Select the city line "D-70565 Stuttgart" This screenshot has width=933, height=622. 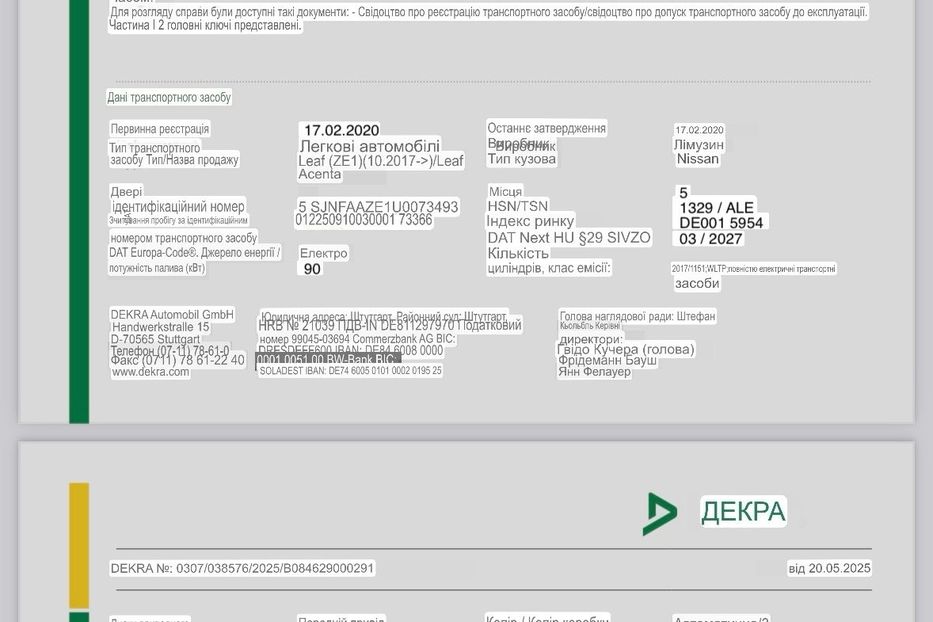point(155,339)
